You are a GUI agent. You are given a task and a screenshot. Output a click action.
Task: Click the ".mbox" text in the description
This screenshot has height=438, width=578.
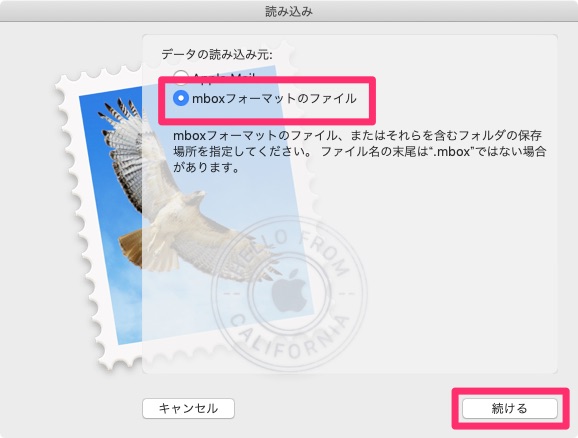tap(450, 152)
